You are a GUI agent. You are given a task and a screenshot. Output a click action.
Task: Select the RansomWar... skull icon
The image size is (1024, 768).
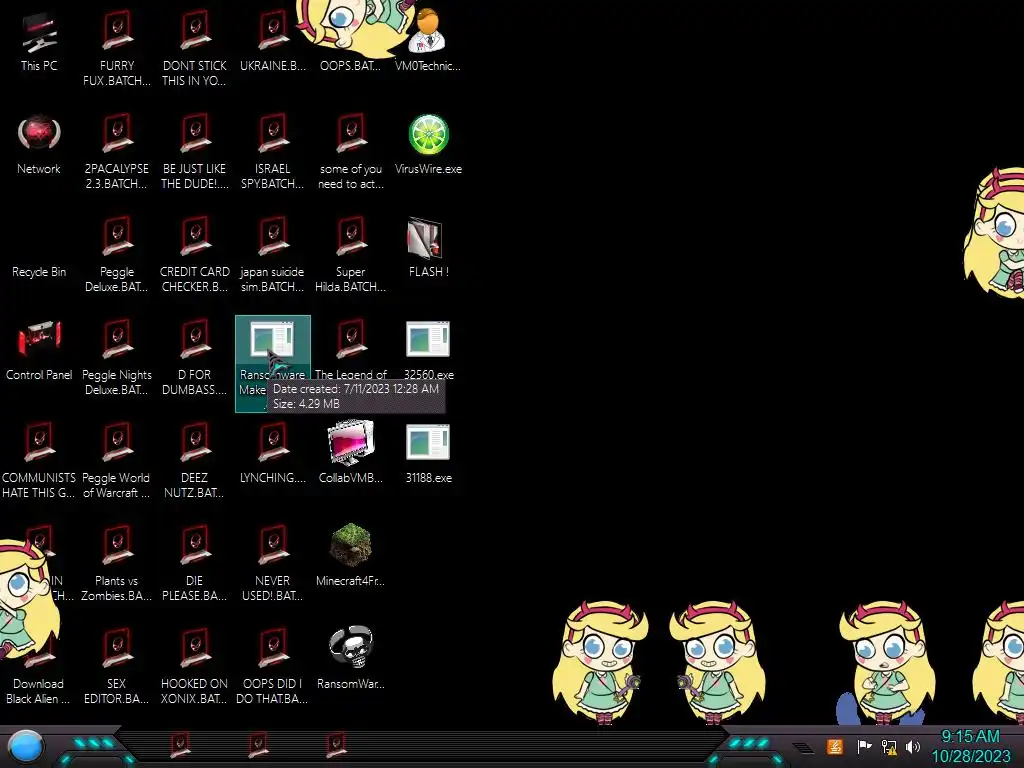pos(351,648)
